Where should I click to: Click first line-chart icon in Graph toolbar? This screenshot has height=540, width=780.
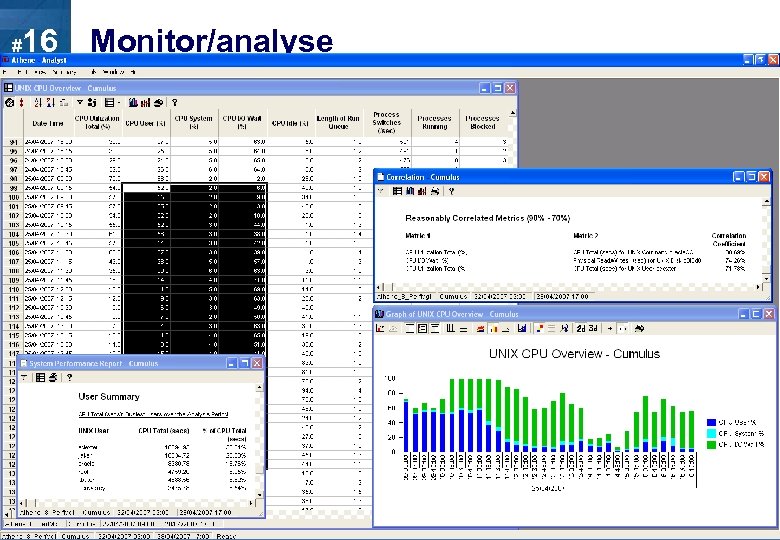(x=380, y=328)
